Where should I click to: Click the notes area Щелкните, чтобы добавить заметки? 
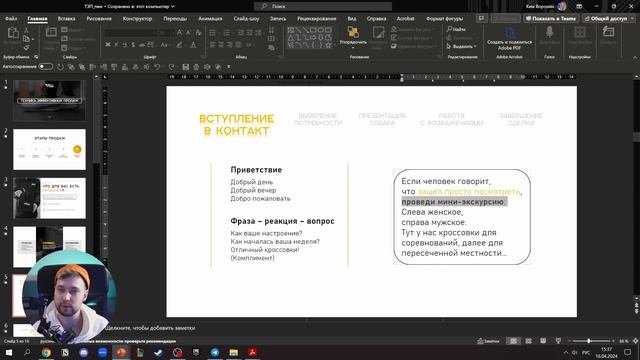[x=150, y=328]
